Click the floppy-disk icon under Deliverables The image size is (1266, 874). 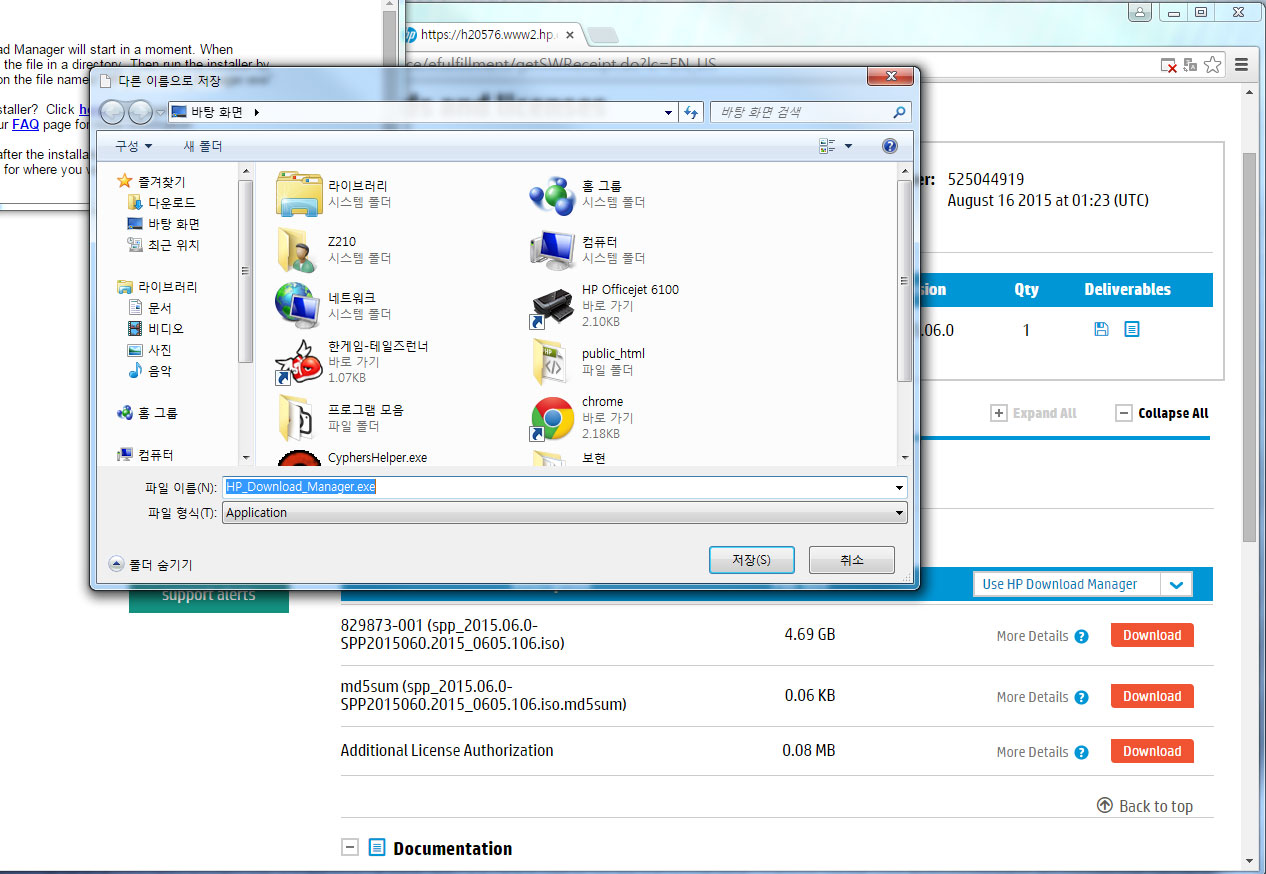pos(1101,329)
